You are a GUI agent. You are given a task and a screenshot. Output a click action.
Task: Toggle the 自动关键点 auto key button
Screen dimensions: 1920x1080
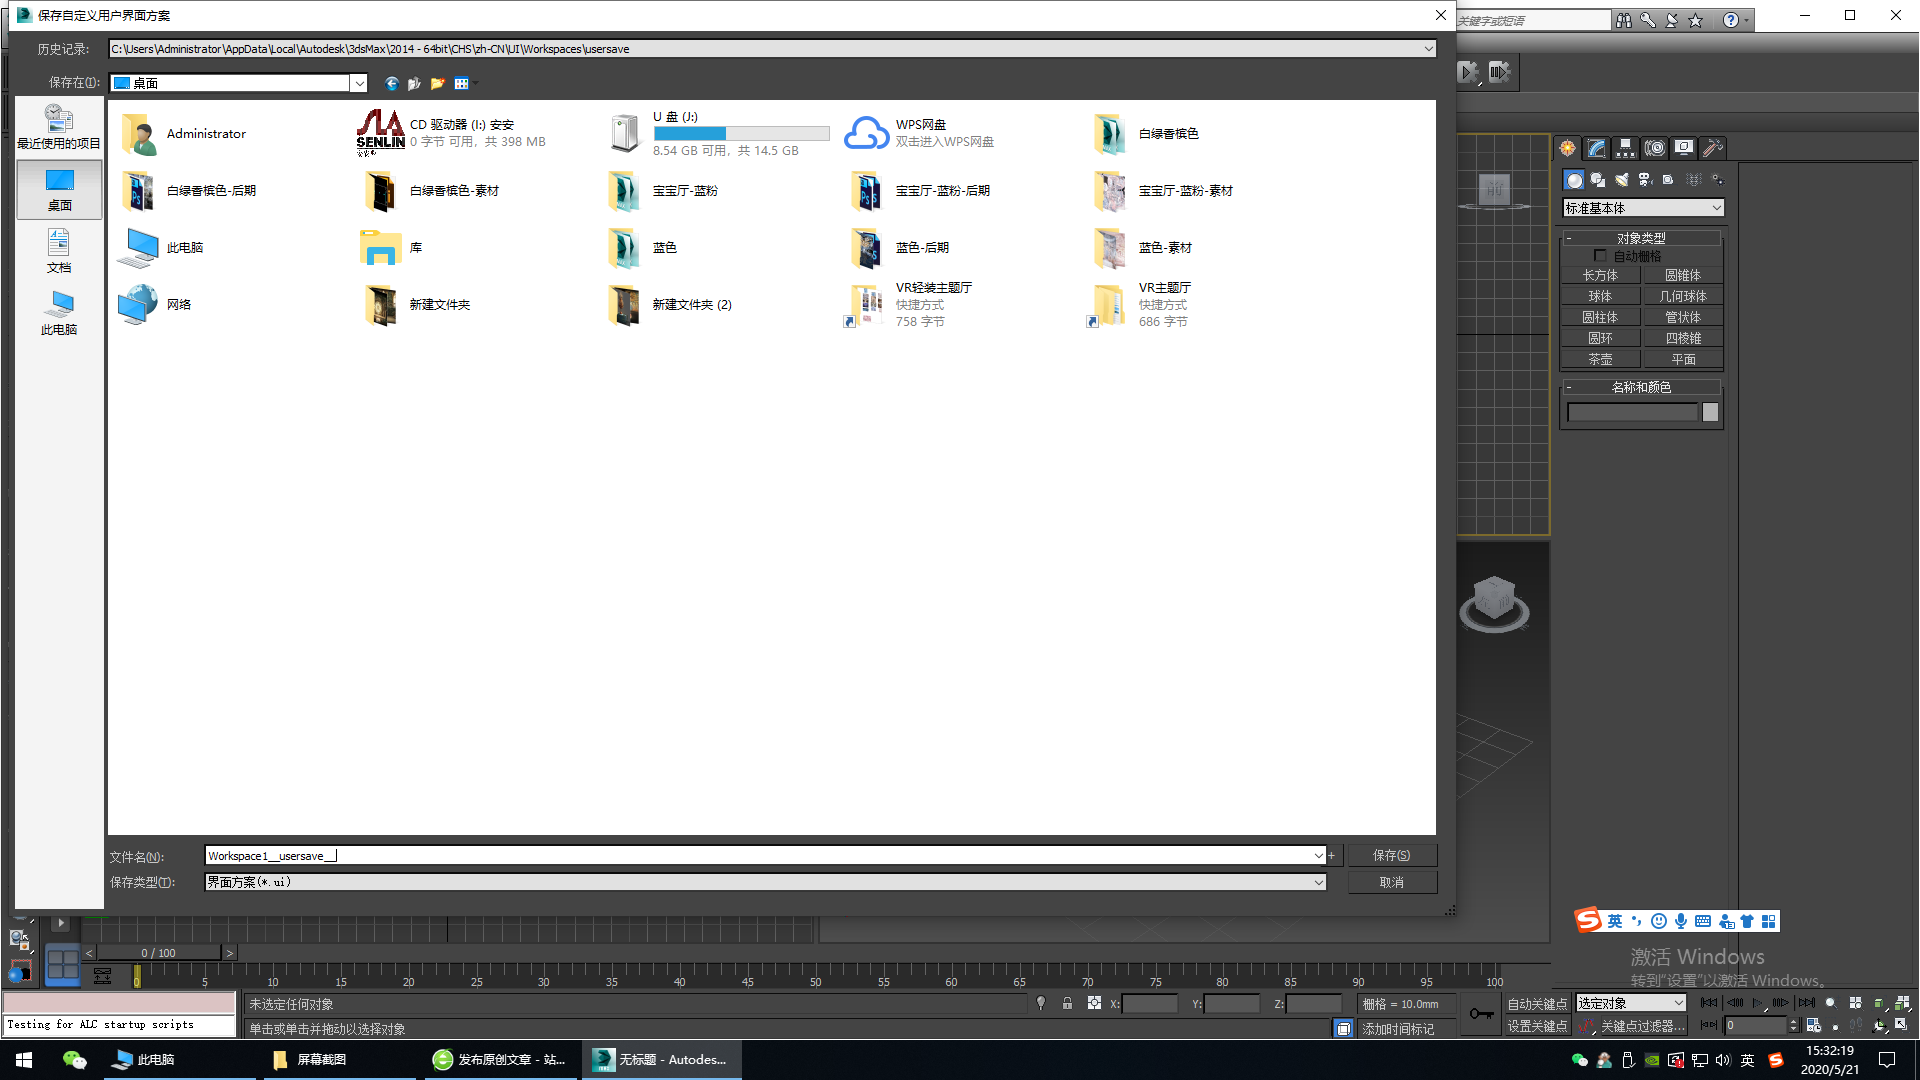coord(1537,1003)
